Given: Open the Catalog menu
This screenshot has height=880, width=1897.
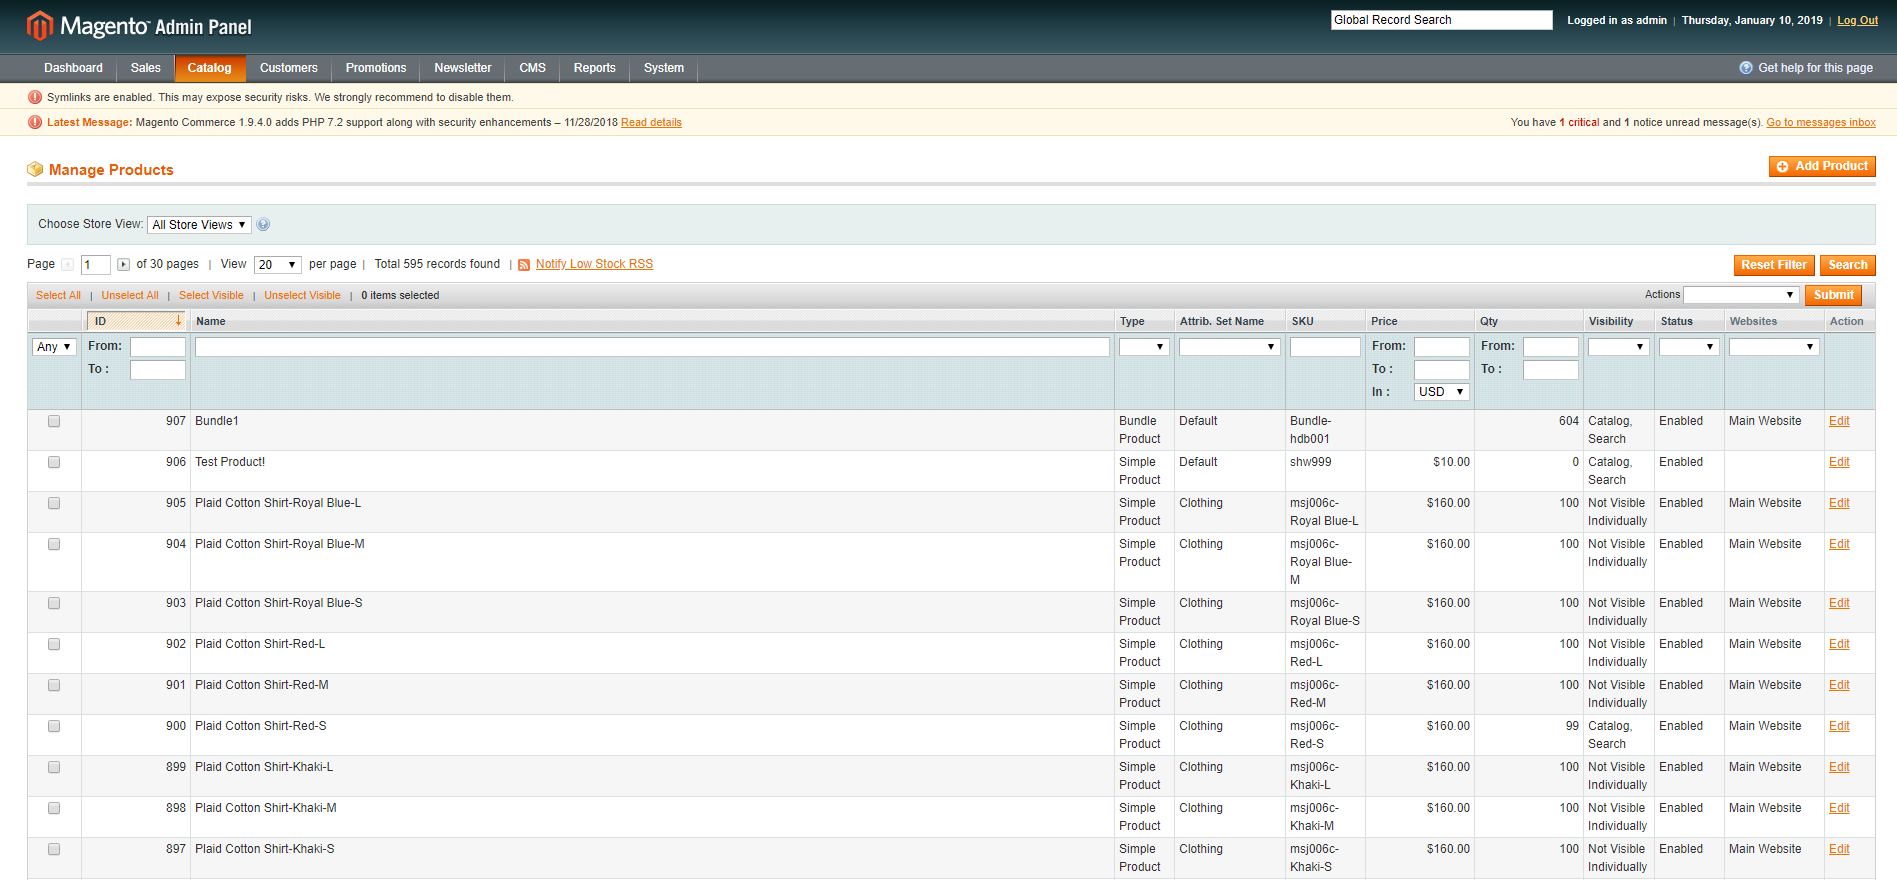Looking at the screenshot, I should 209,68.
